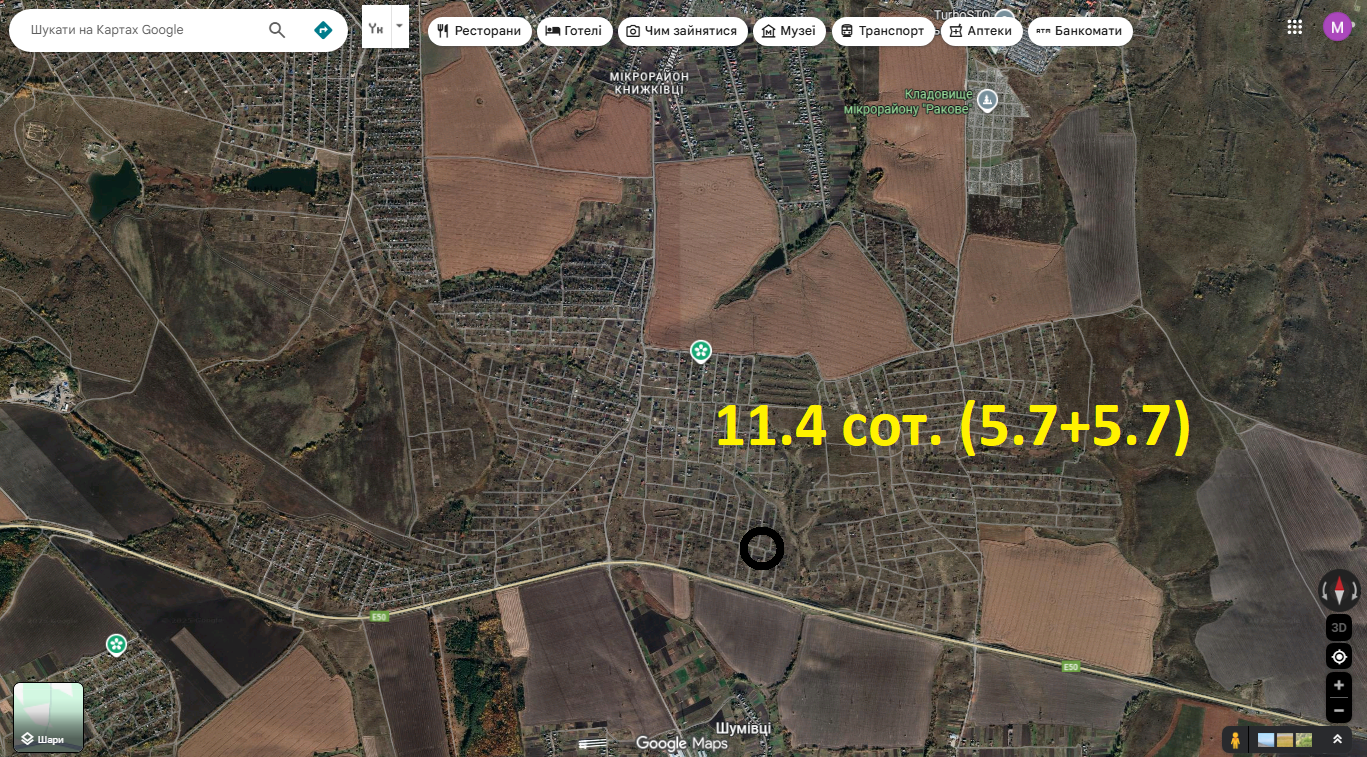Click the Кладовище мікрорайону Ракове marker
This screenshot has width=1367, height=757.
click(988, 99)
